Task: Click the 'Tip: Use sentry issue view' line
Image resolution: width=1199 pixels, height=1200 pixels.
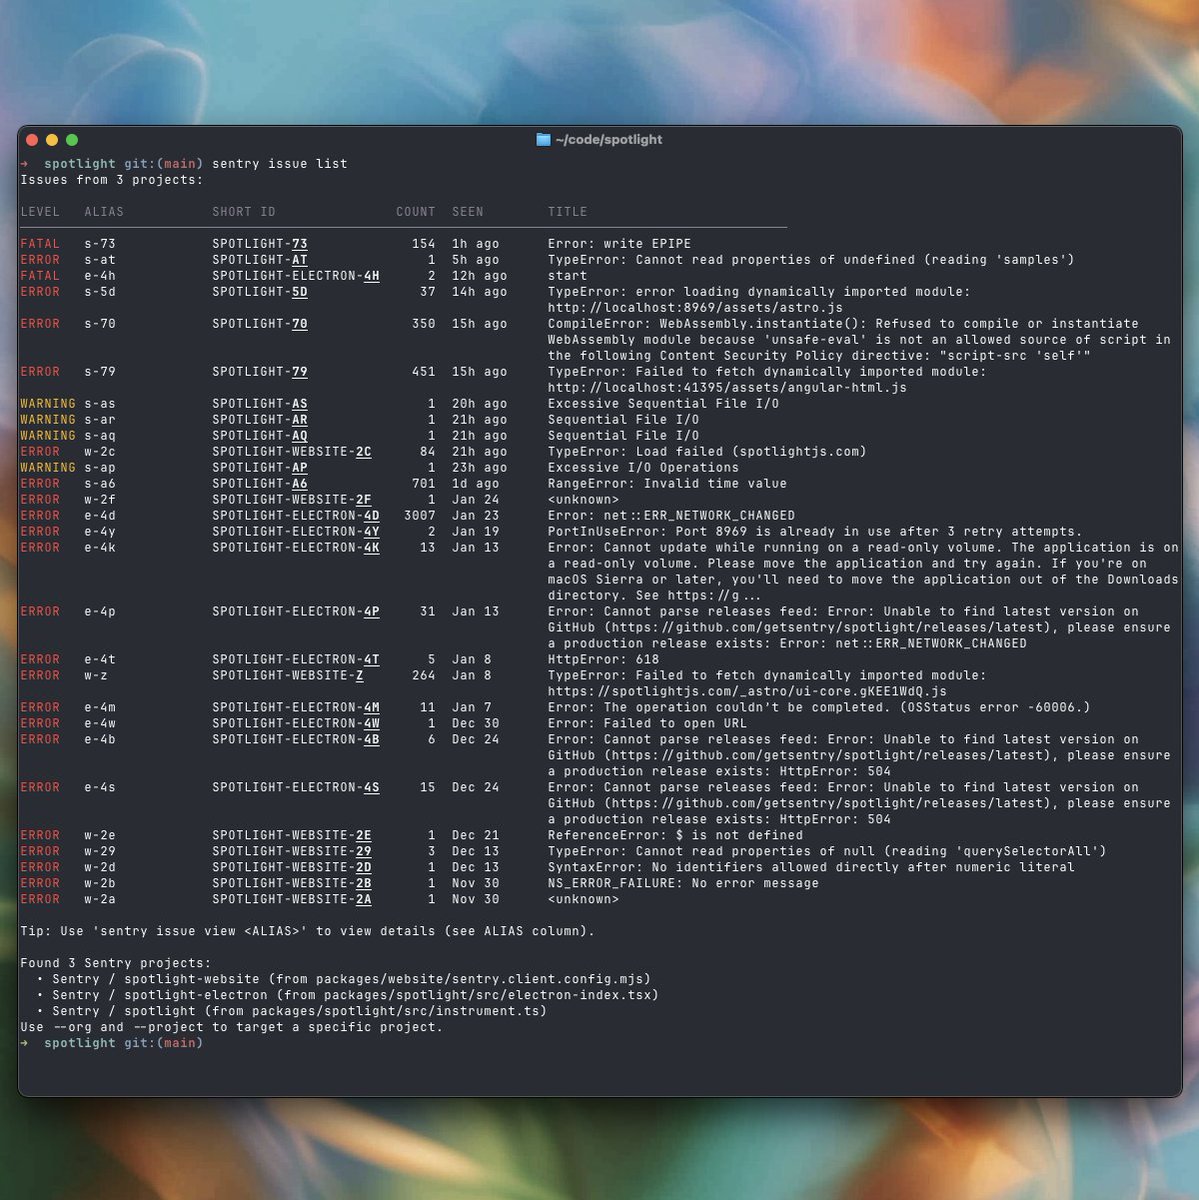Action: coord(308,932)
